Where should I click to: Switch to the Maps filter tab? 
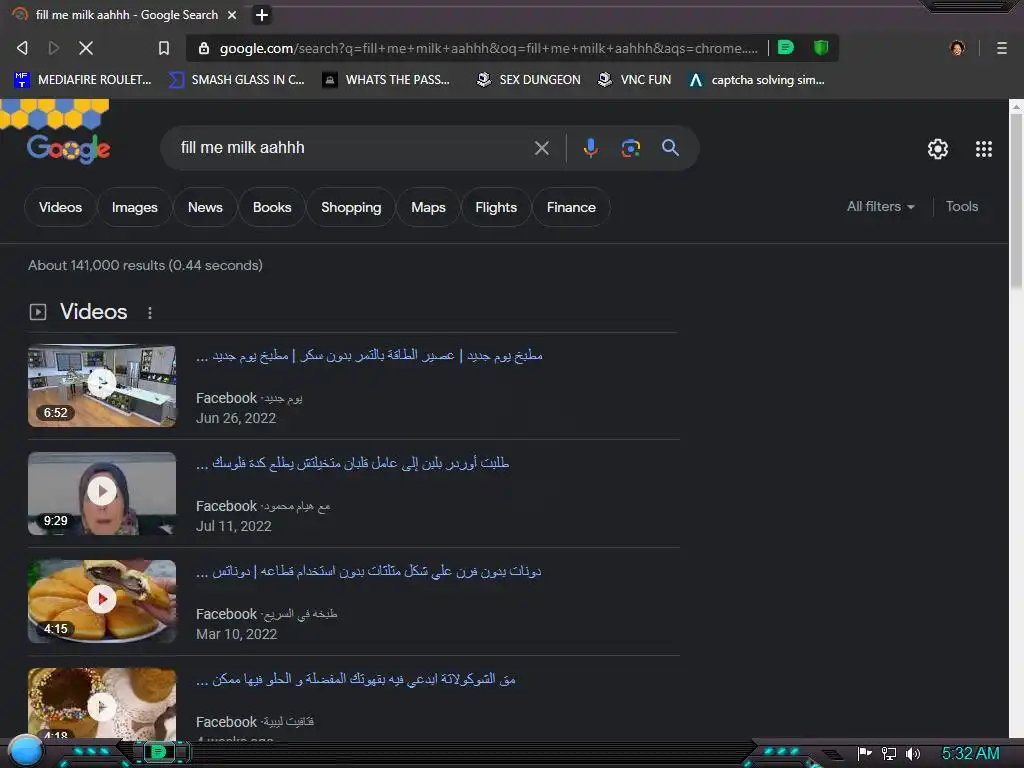click(428, 207)
